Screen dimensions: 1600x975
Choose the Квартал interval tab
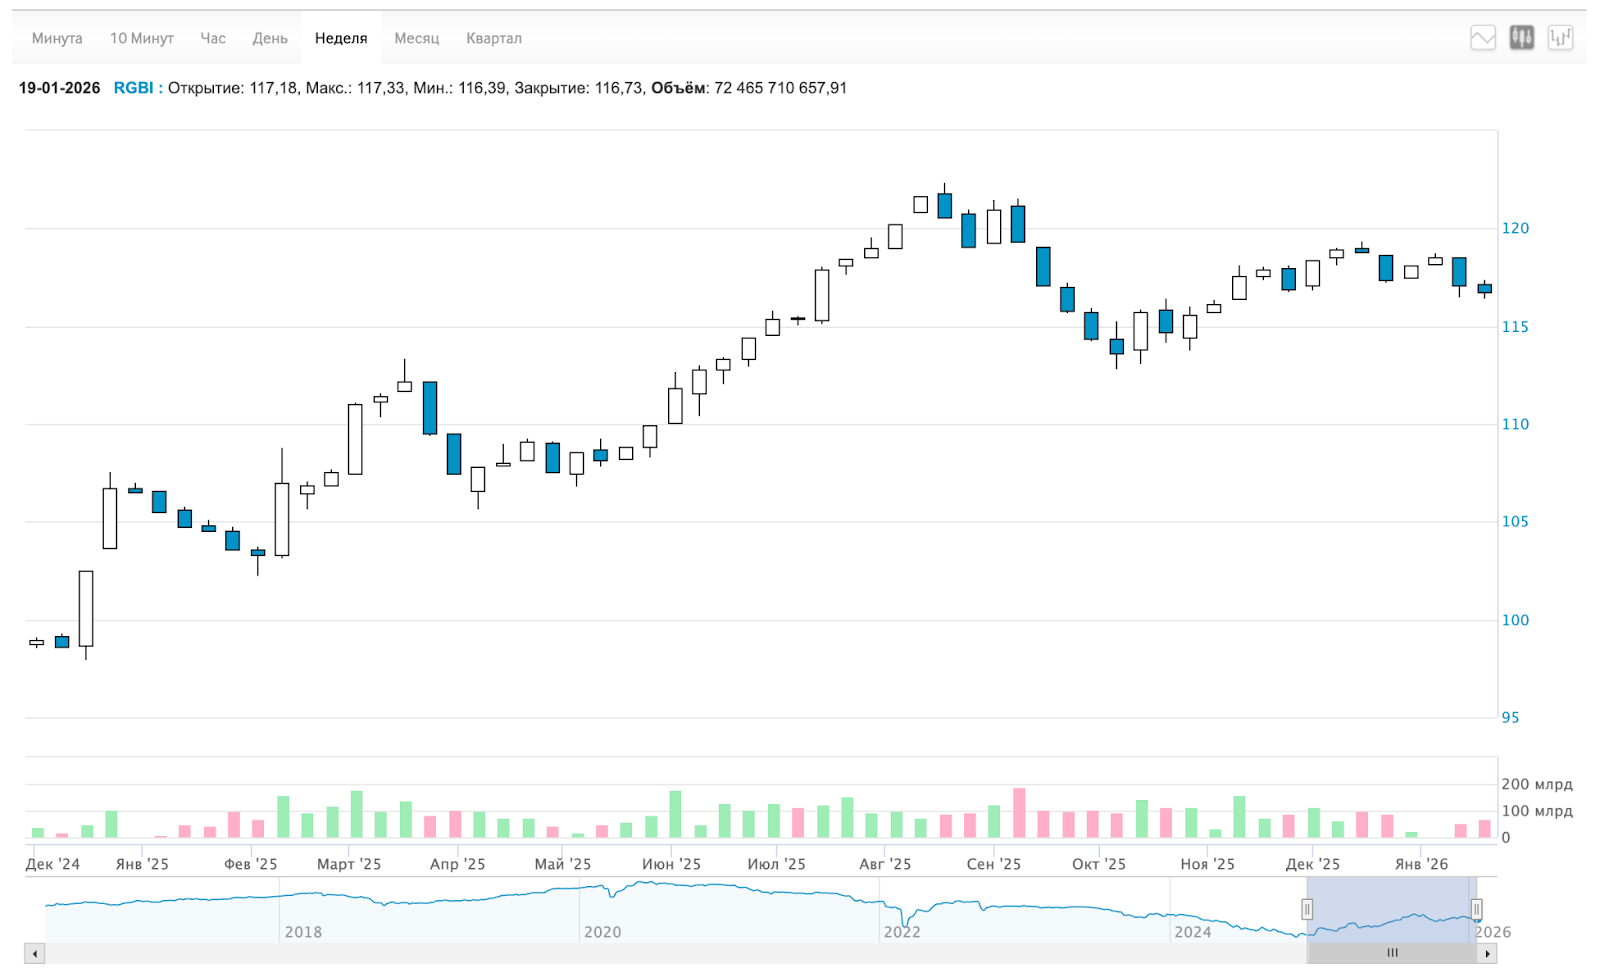tap(494, 38)
